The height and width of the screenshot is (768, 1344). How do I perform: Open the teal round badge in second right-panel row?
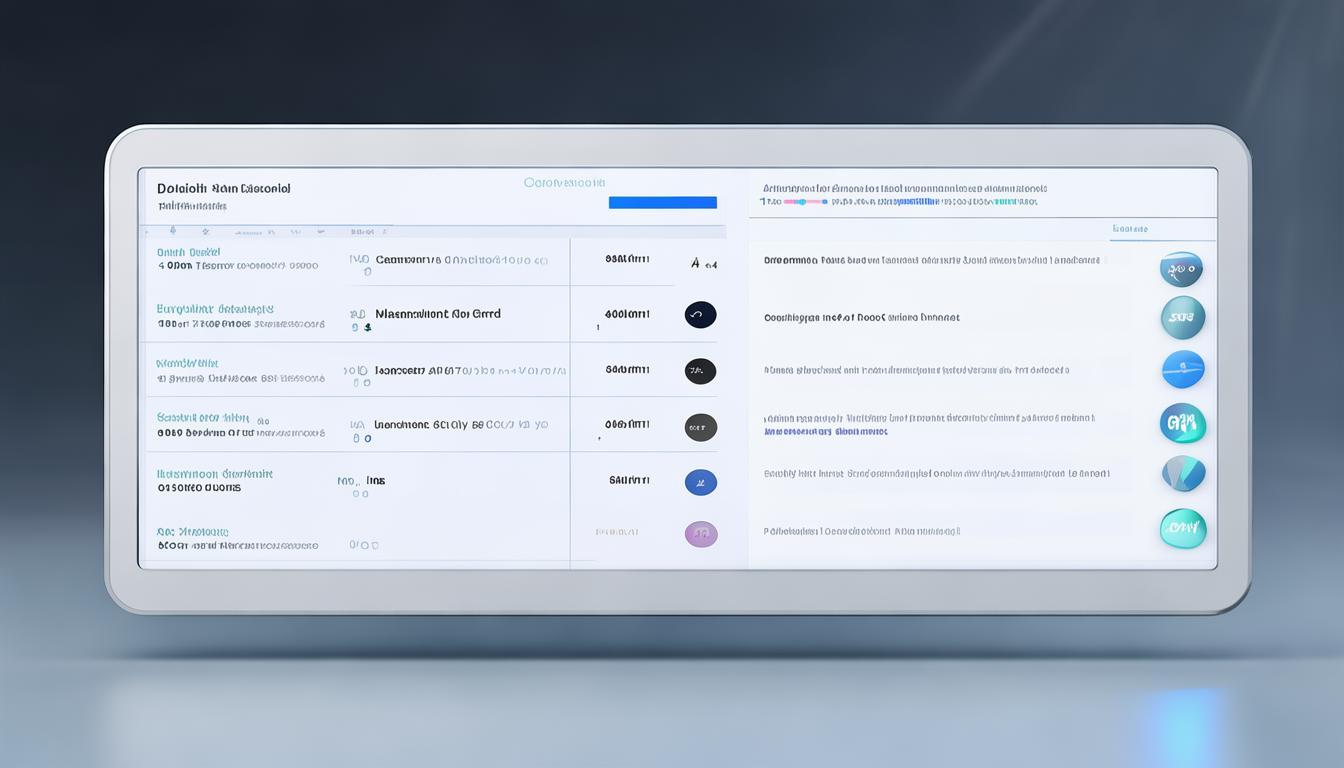(1182, 317)
